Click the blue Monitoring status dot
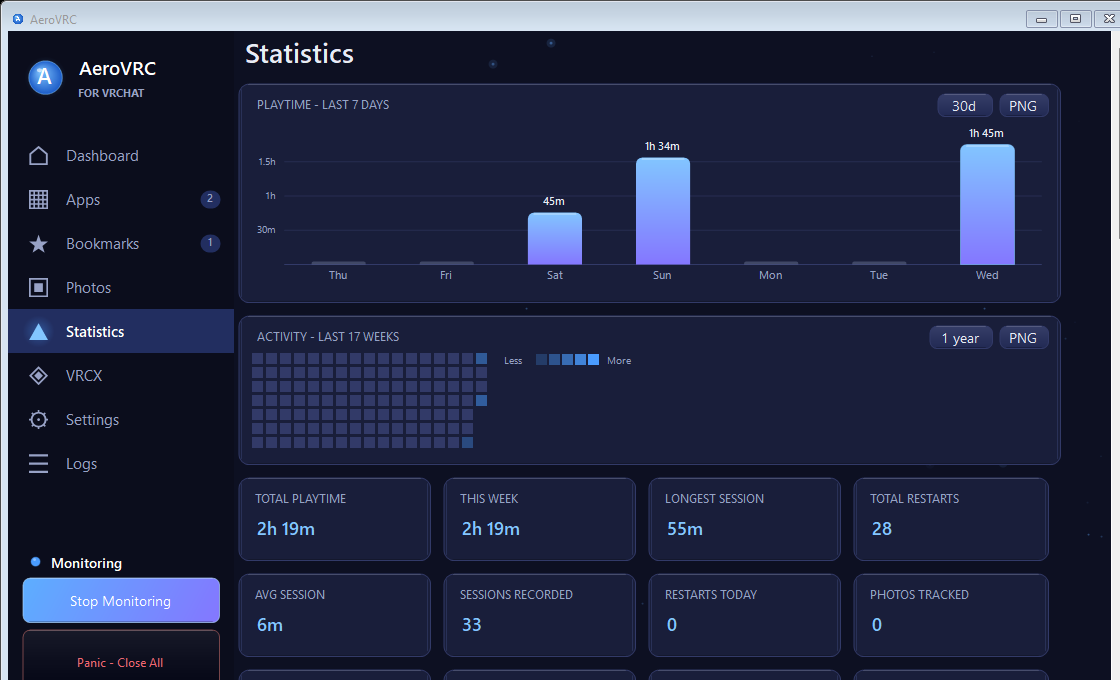1120x680 pixels. (x=35, y=562)
